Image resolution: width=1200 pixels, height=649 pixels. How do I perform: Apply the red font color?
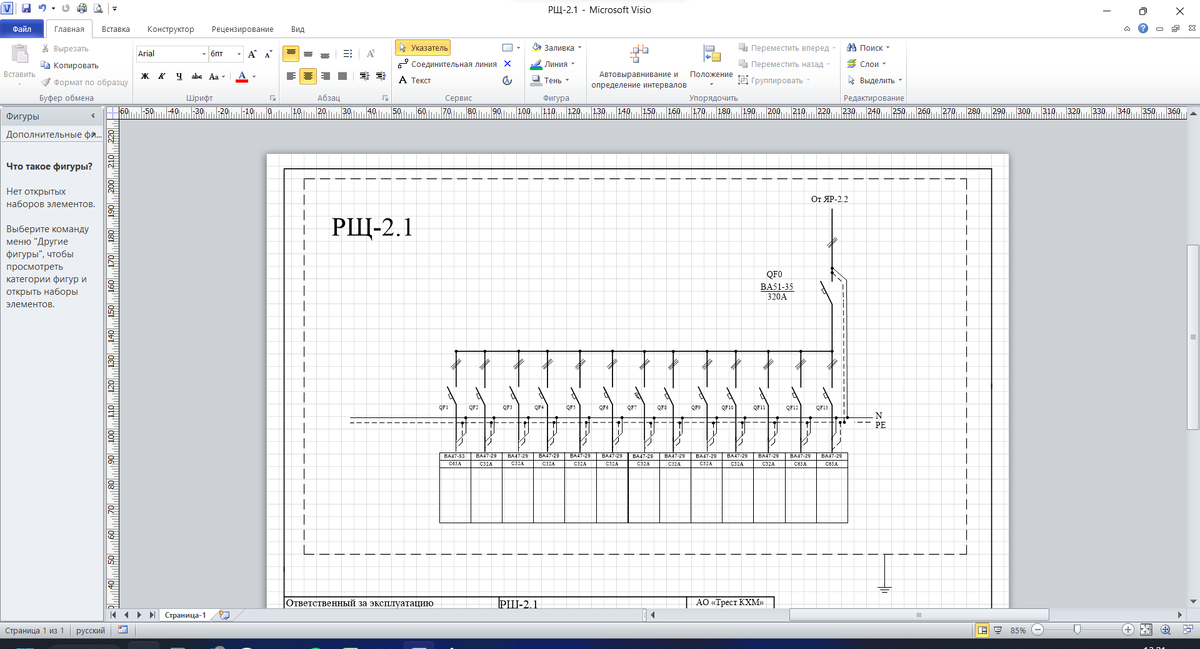[x=241, y=76]
